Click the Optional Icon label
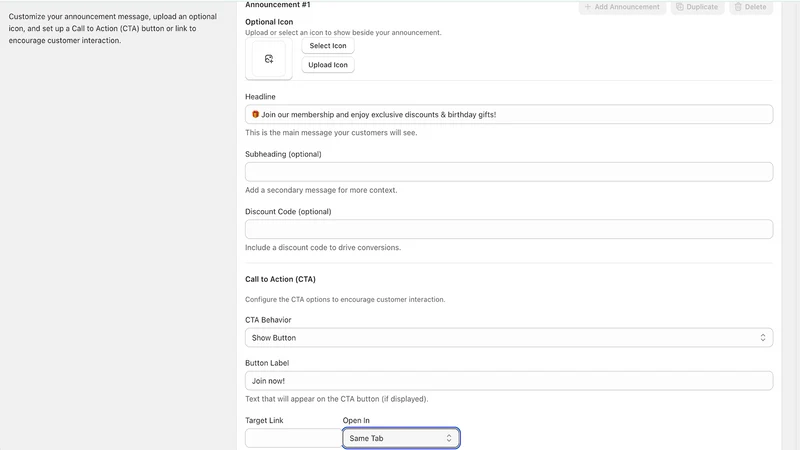 tap(269, 22)
